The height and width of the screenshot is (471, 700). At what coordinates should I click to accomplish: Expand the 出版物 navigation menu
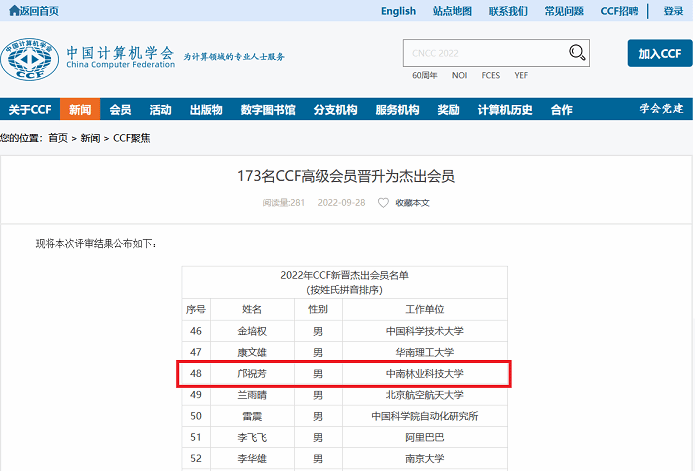(206, 110)
